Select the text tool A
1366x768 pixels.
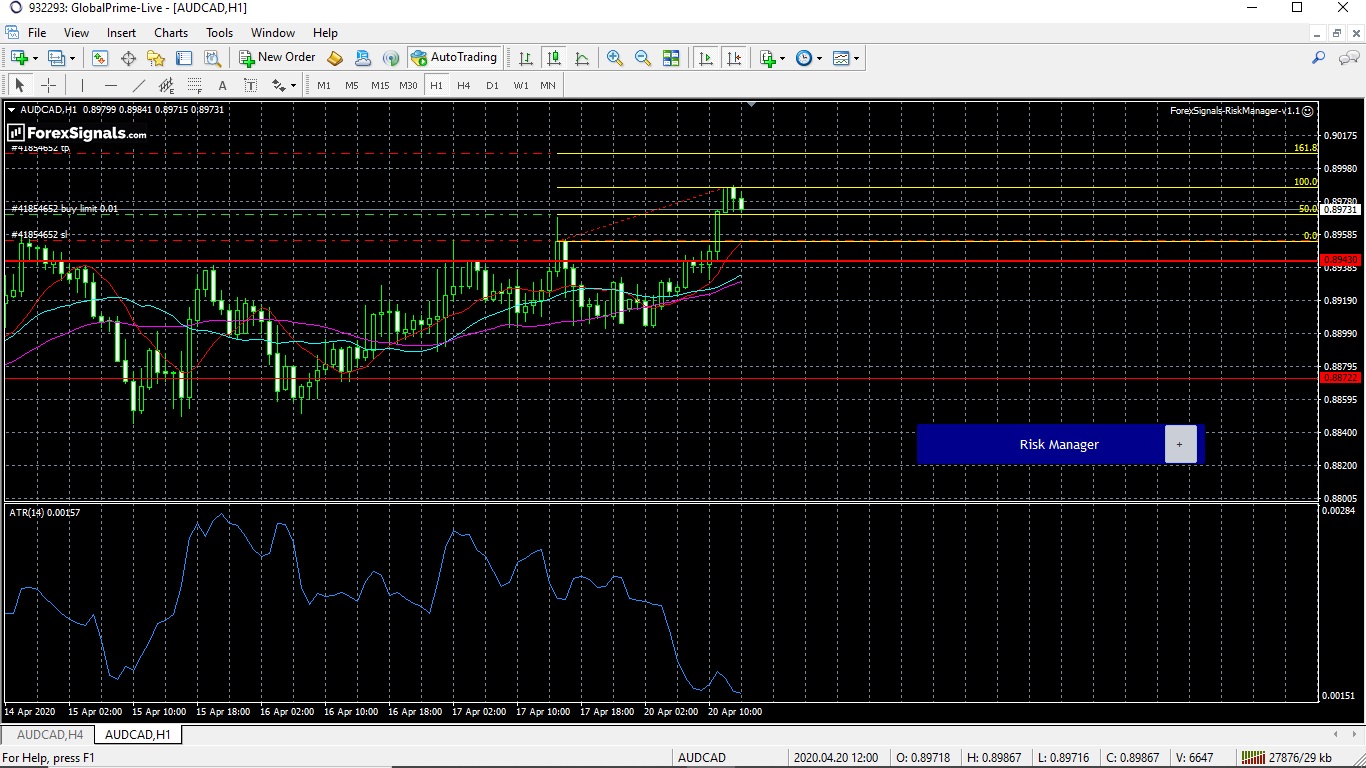coord(222,85)
